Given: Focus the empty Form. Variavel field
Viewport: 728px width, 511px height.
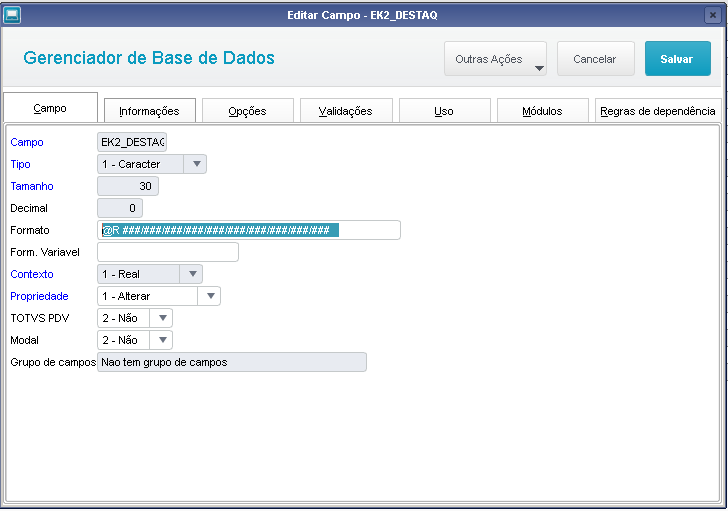Looking at the screenshot, I should pyautogui.click(x=168, y=252).
